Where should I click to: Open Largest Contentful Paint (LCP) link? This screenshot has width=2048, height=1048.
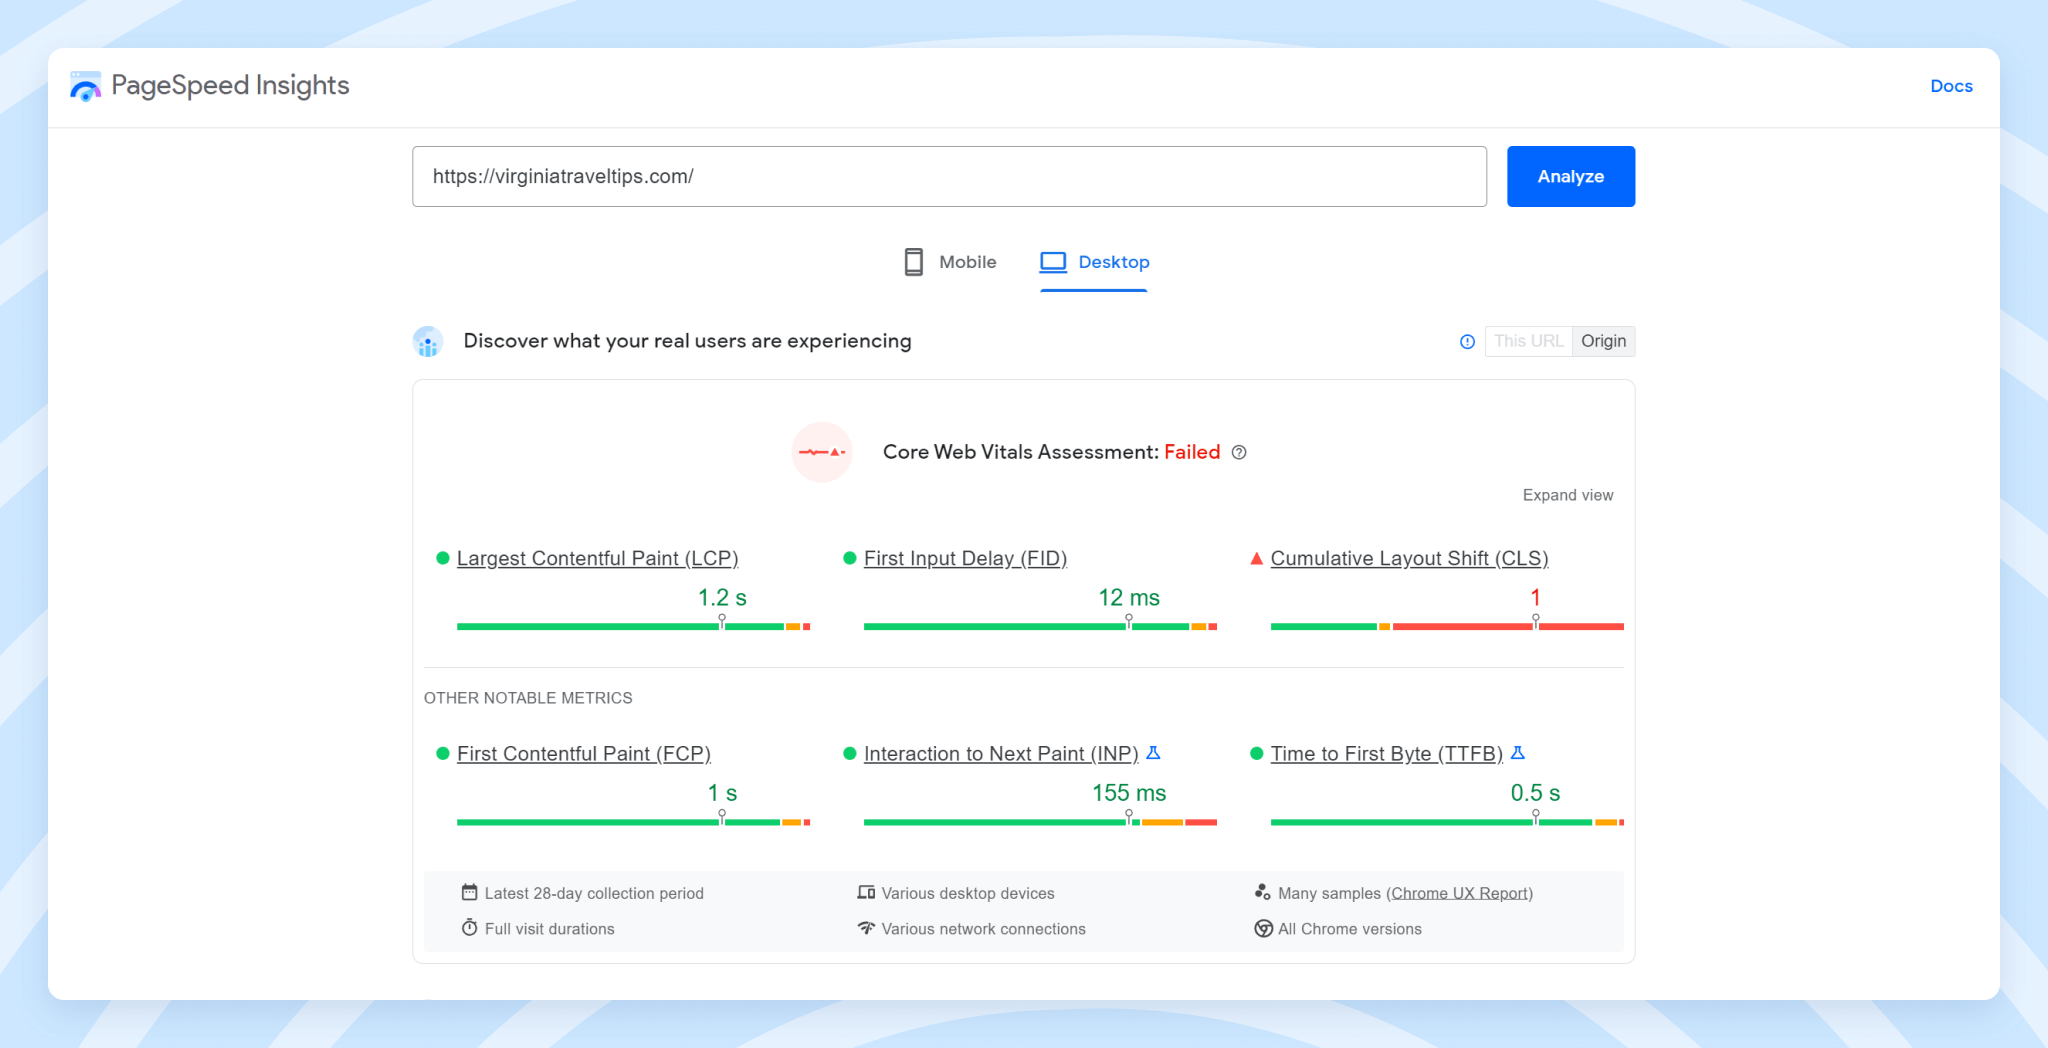click(597, 558)
